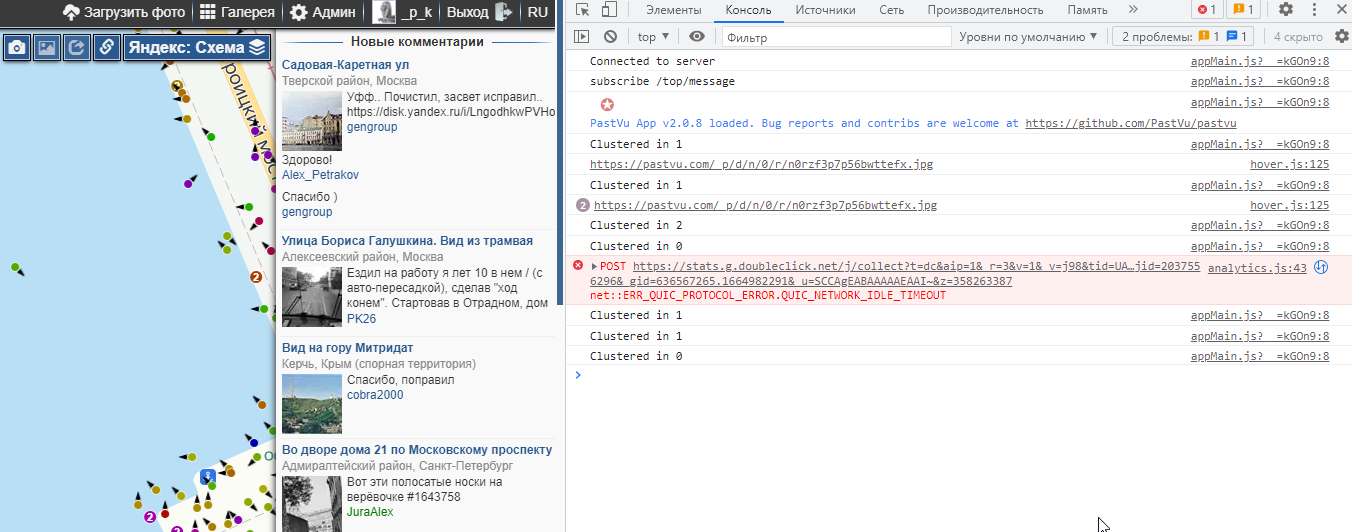Viewport: 1352px width, 532px height.
Task: Click the 4 скрыто hidden messages label
Action: [x=1298, y=36]
